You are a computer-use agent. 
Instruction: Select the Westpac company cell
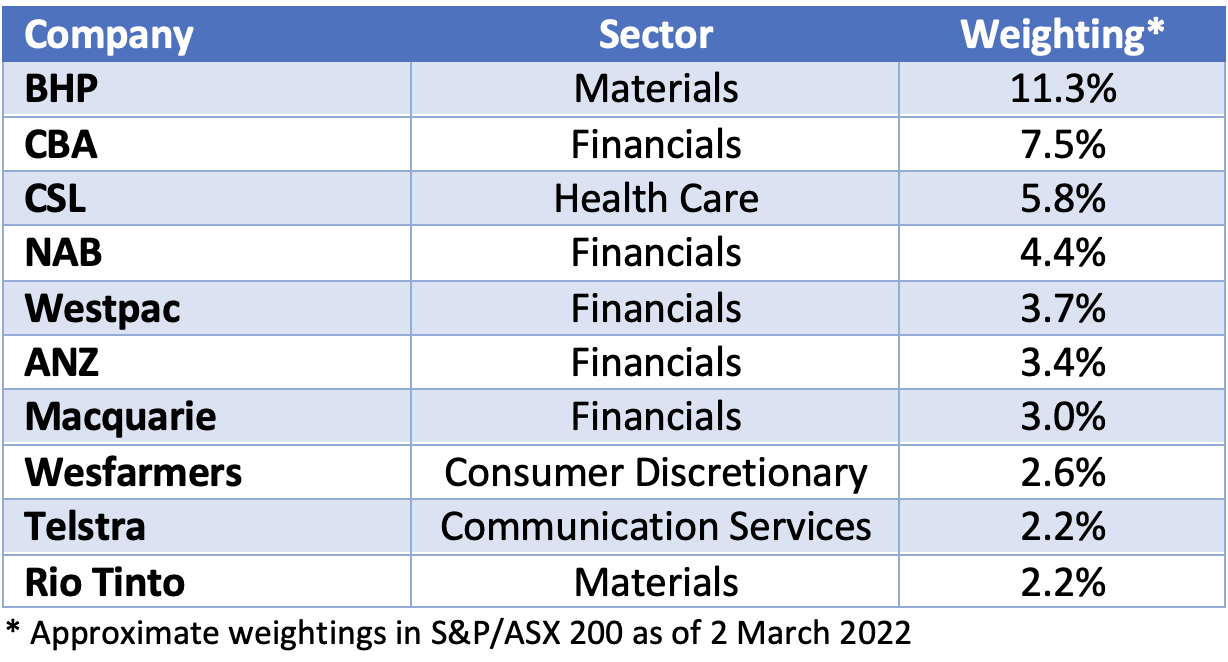pyautogui.click(x=103, y=308)
